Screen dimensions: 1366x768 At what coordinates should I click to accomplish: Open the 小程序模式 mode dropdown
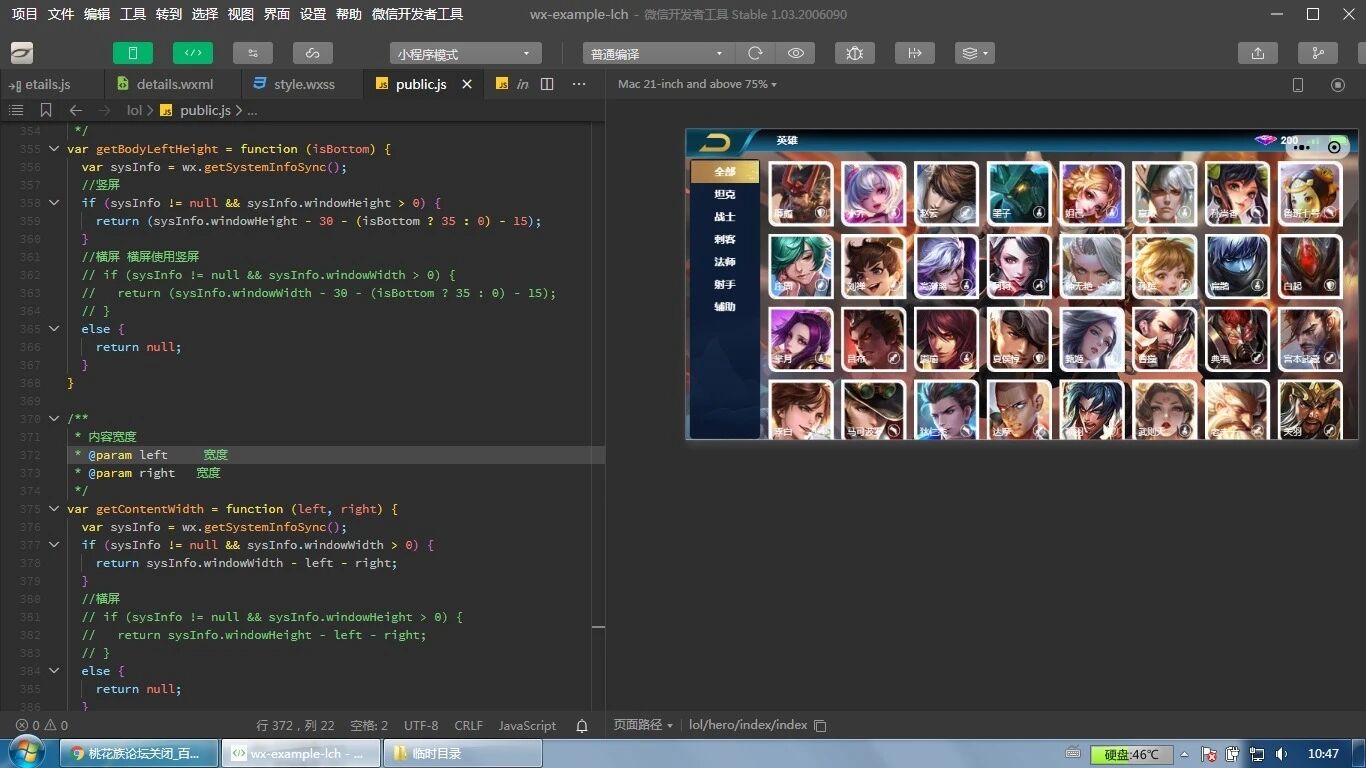point(466,54)
